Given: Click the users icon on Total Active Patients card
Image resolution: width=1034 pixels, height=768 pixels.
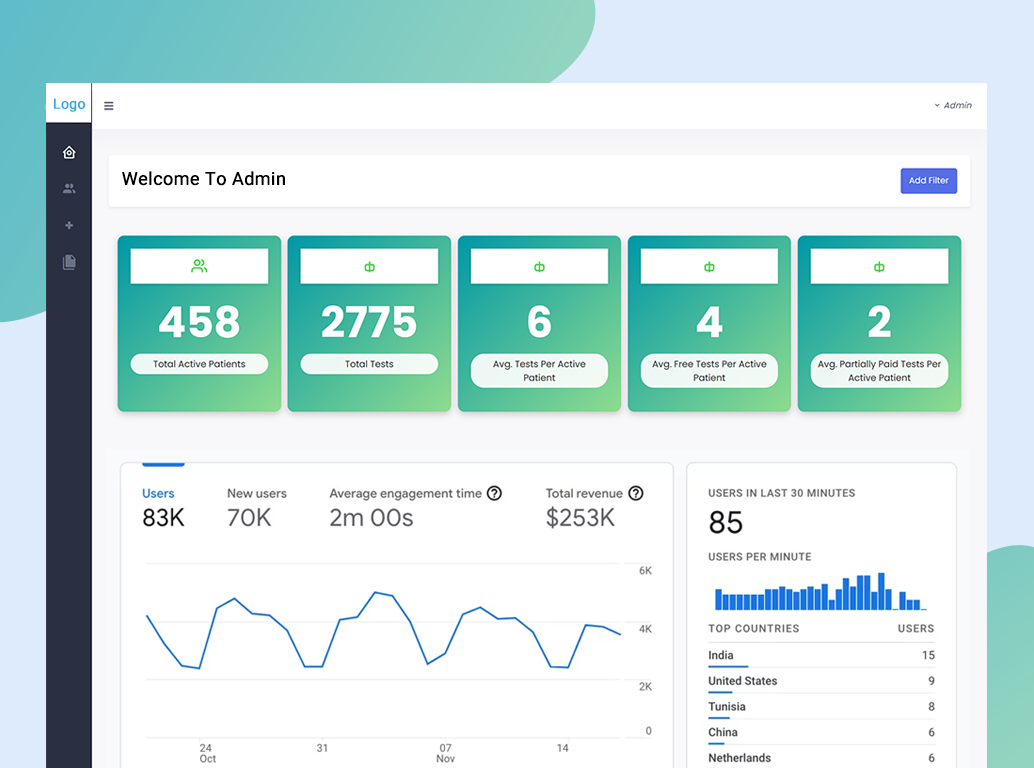Looking at the screenshot, I should [199, 266].
